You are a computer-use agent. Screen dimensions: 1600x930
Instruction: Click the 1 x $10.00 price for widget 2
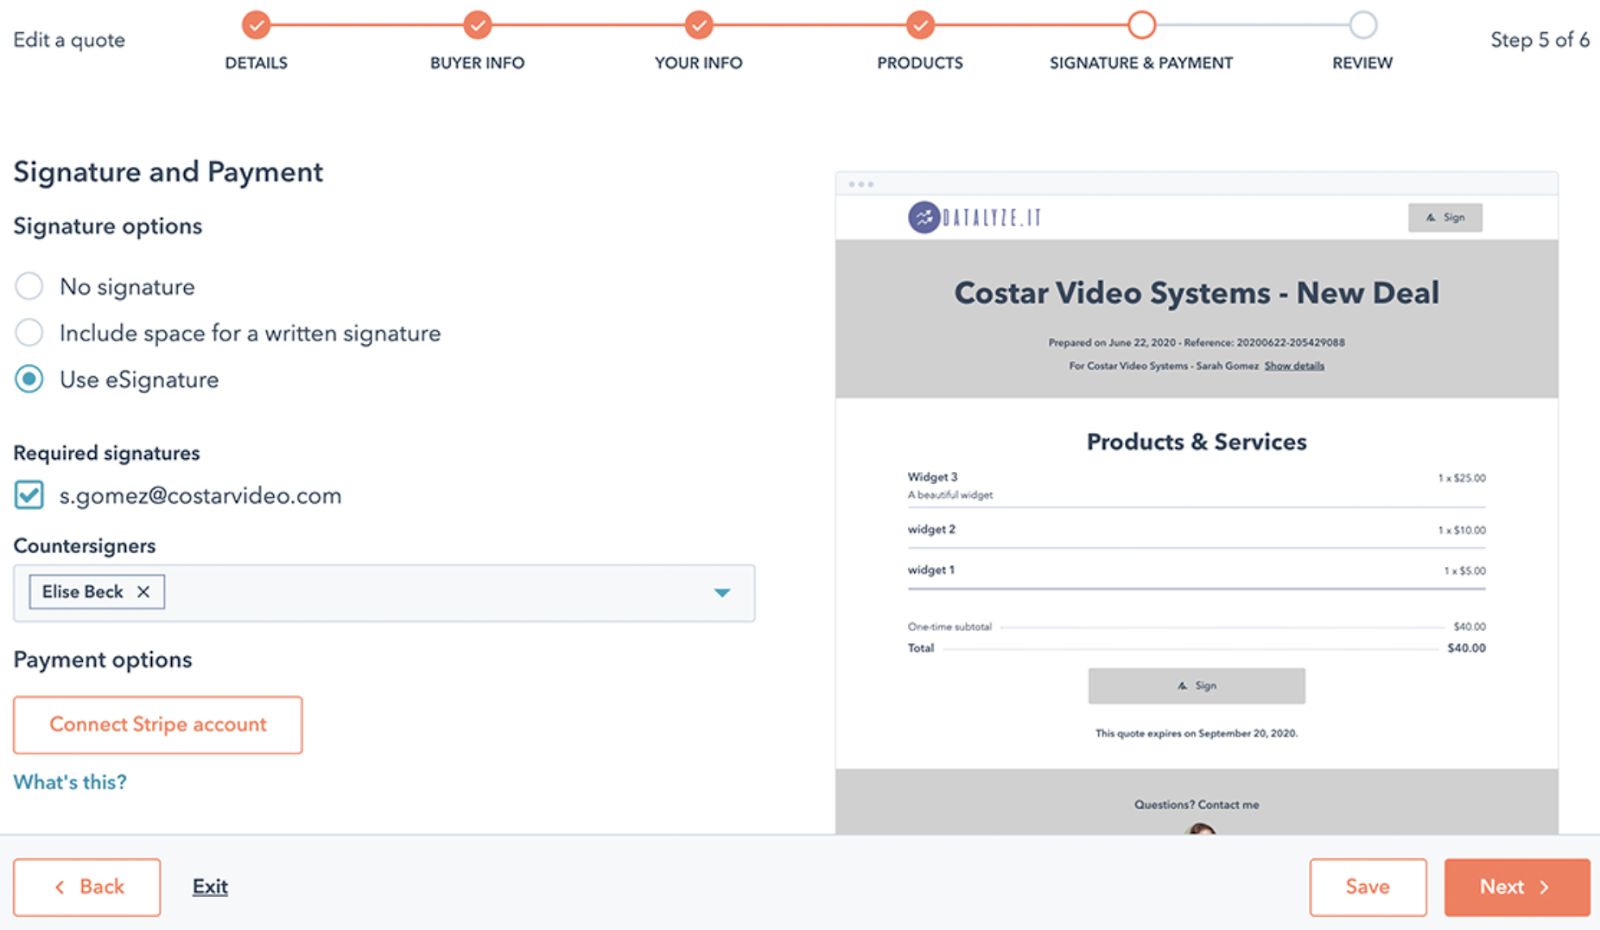tap(1462, 530)
